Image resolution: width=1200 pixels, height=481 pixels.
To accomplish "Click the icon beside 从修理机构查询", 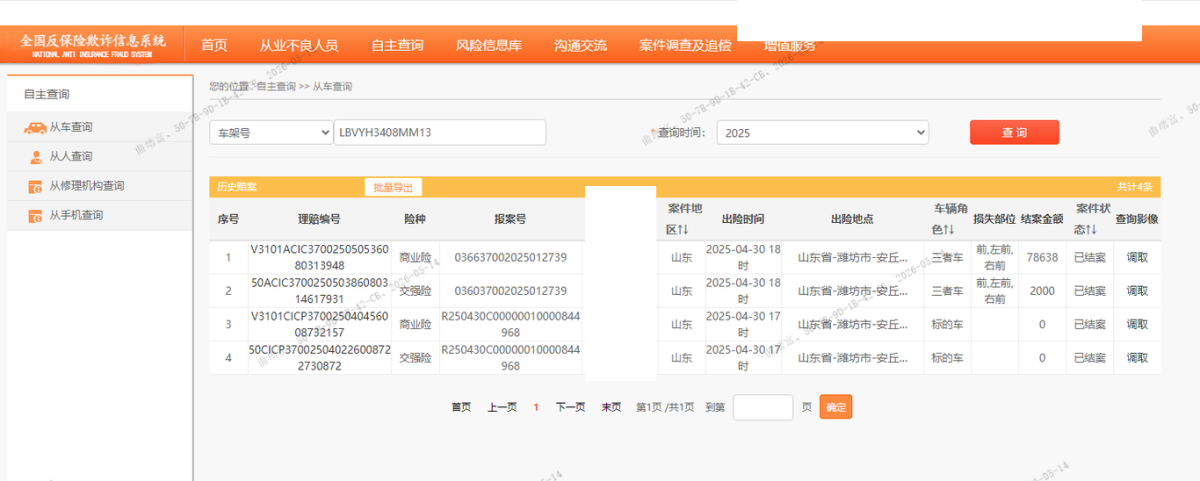I will [35, 186].
